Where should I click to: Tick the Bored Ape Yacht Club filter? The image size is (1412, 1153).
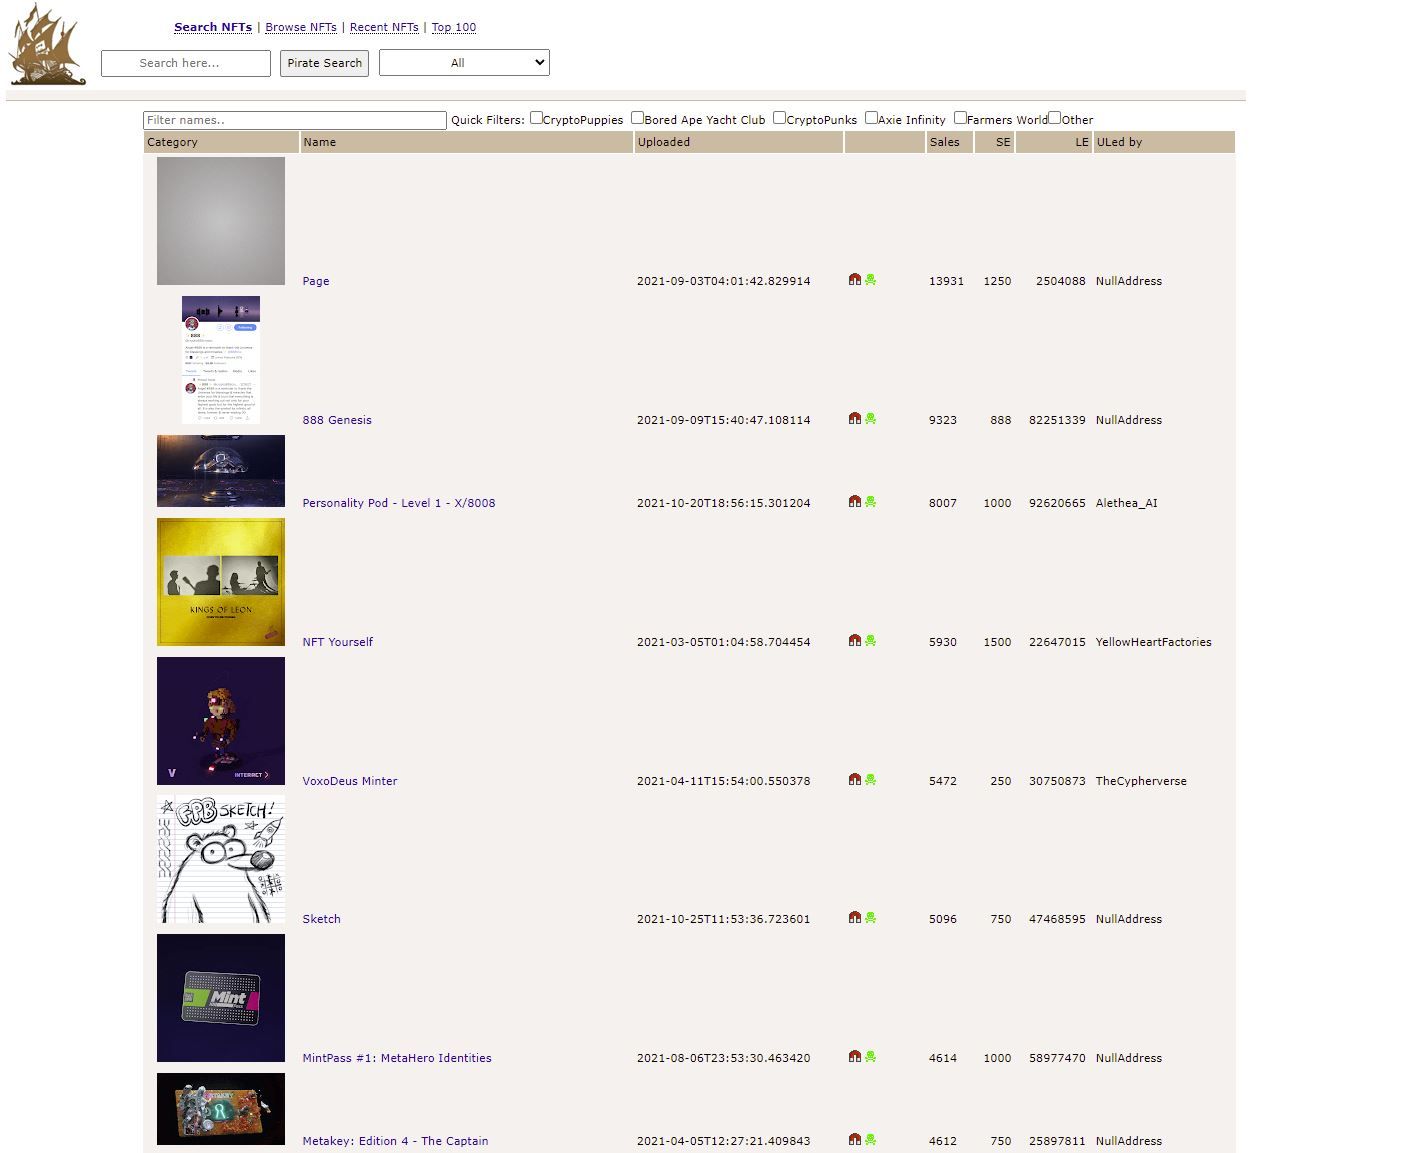click(x=637, y=118)
